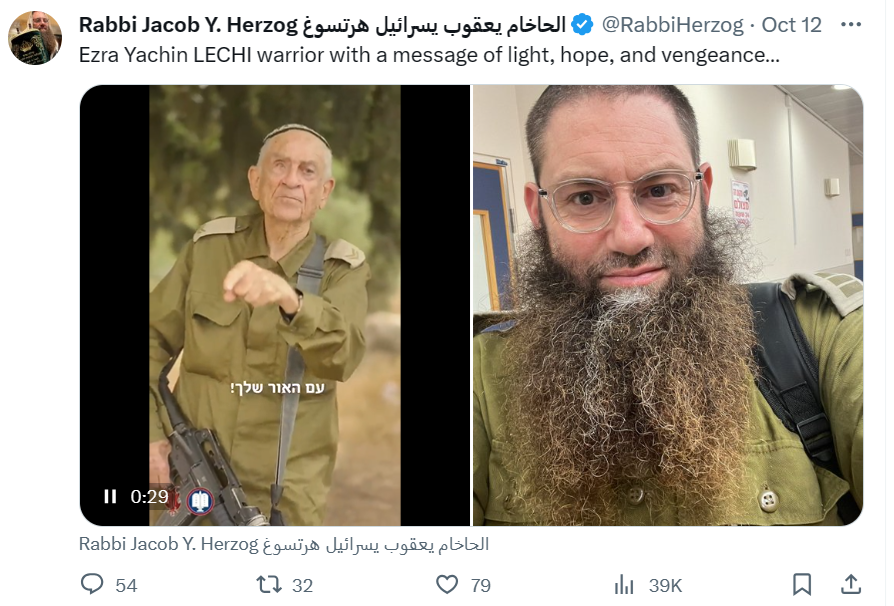Click the retweet arrows icon
The image size is (894, 606).
tap(269, 584)
